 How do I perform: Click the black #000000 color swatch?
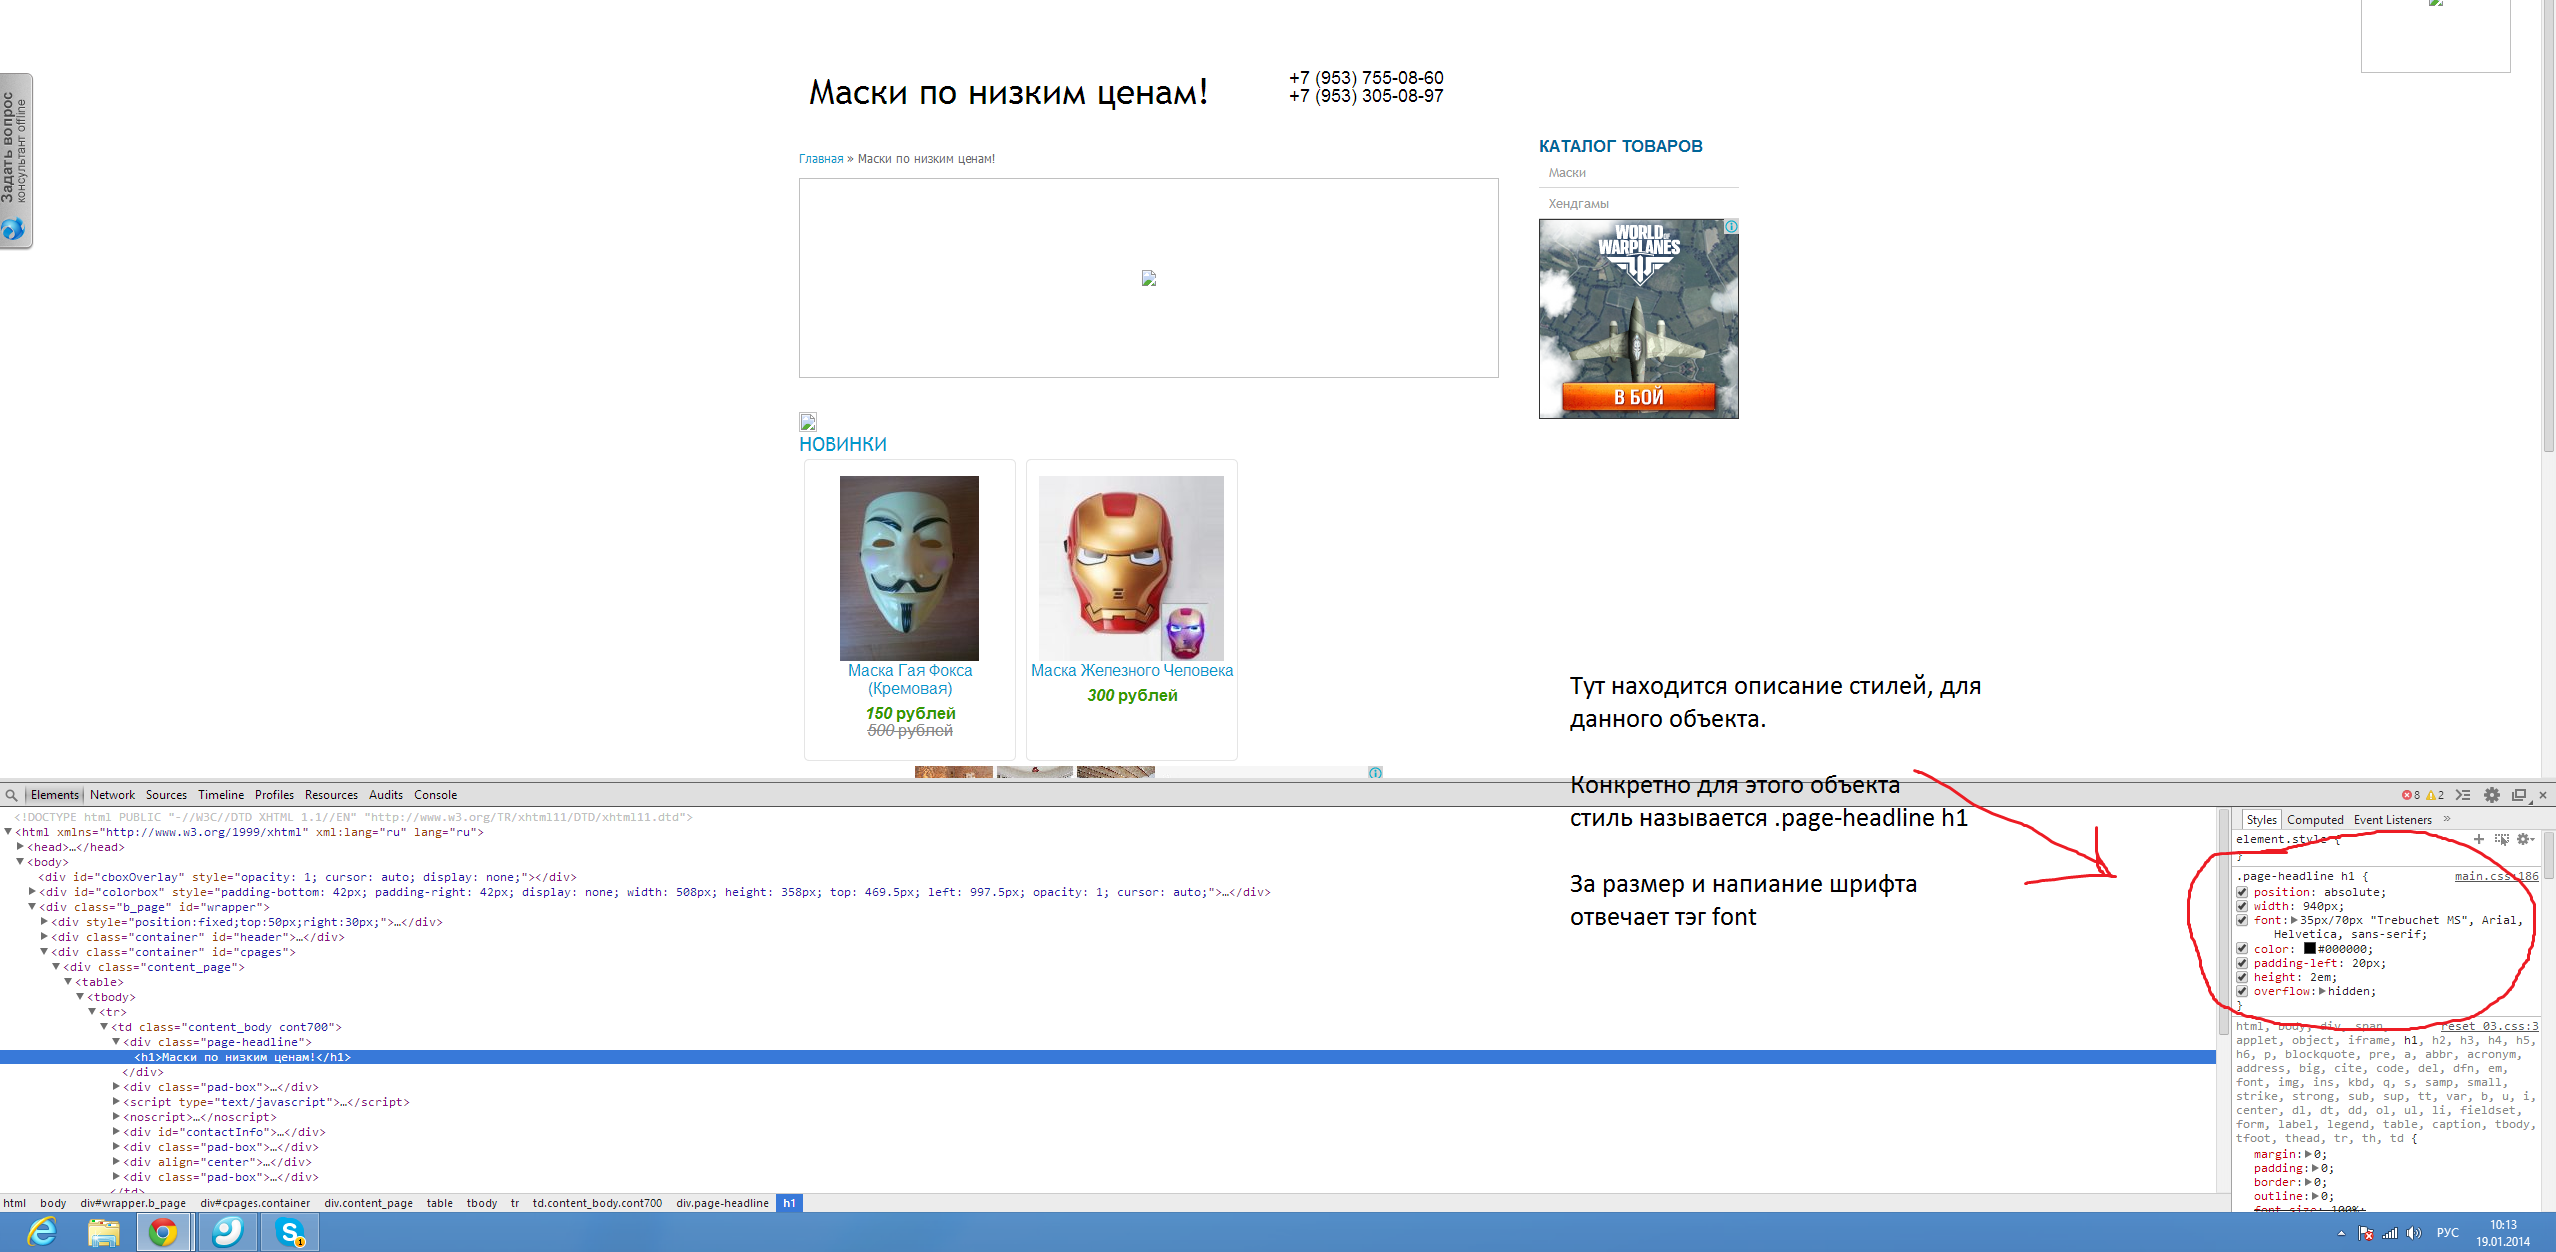click(2309, 948)
